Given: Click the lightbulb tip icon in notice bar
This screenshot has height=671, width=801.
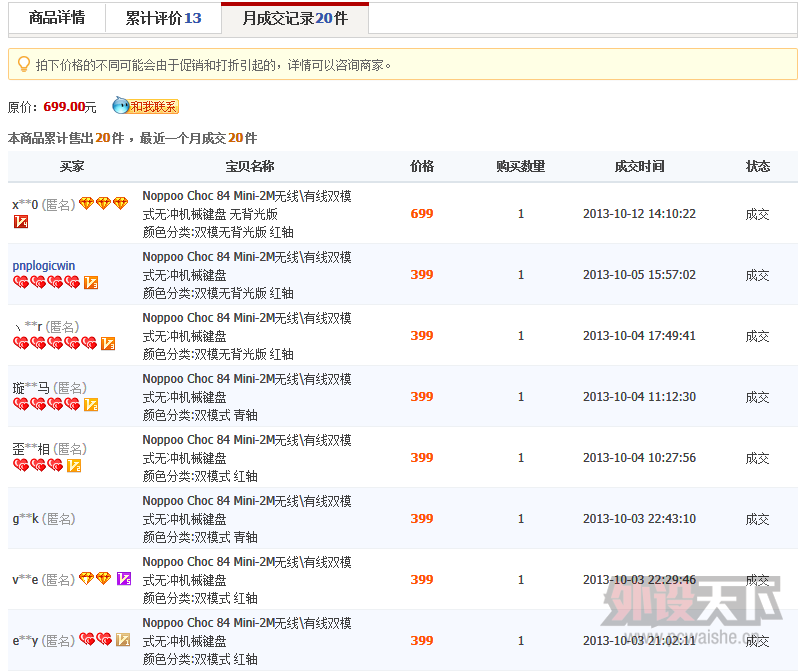Looking at the screenshot, I should pos(23,64).
